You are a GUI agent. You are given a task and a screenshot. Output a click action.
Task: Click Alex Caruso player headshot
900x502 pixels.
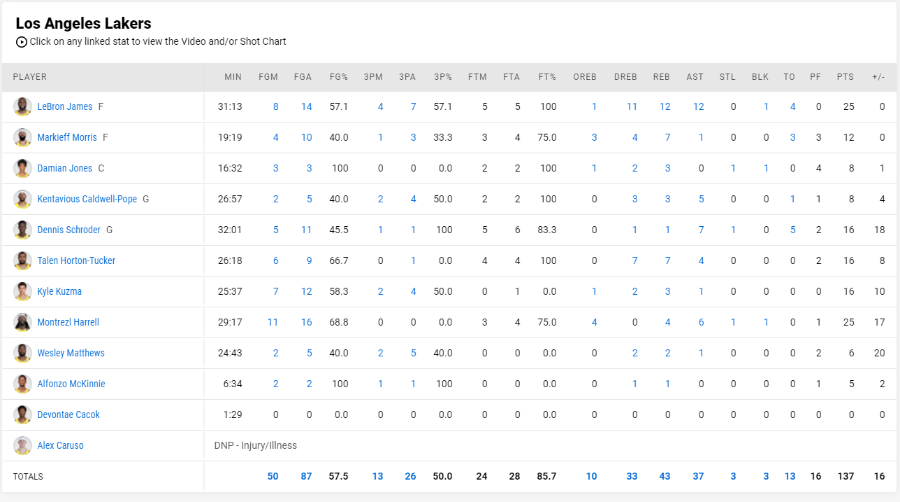[22, 446]
